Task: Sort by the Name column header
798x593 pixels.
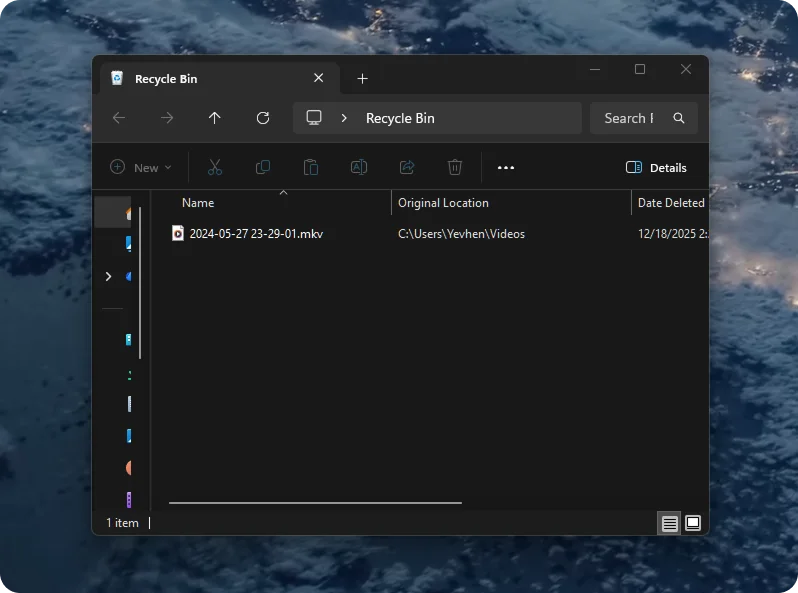Action: click(198, 203)
